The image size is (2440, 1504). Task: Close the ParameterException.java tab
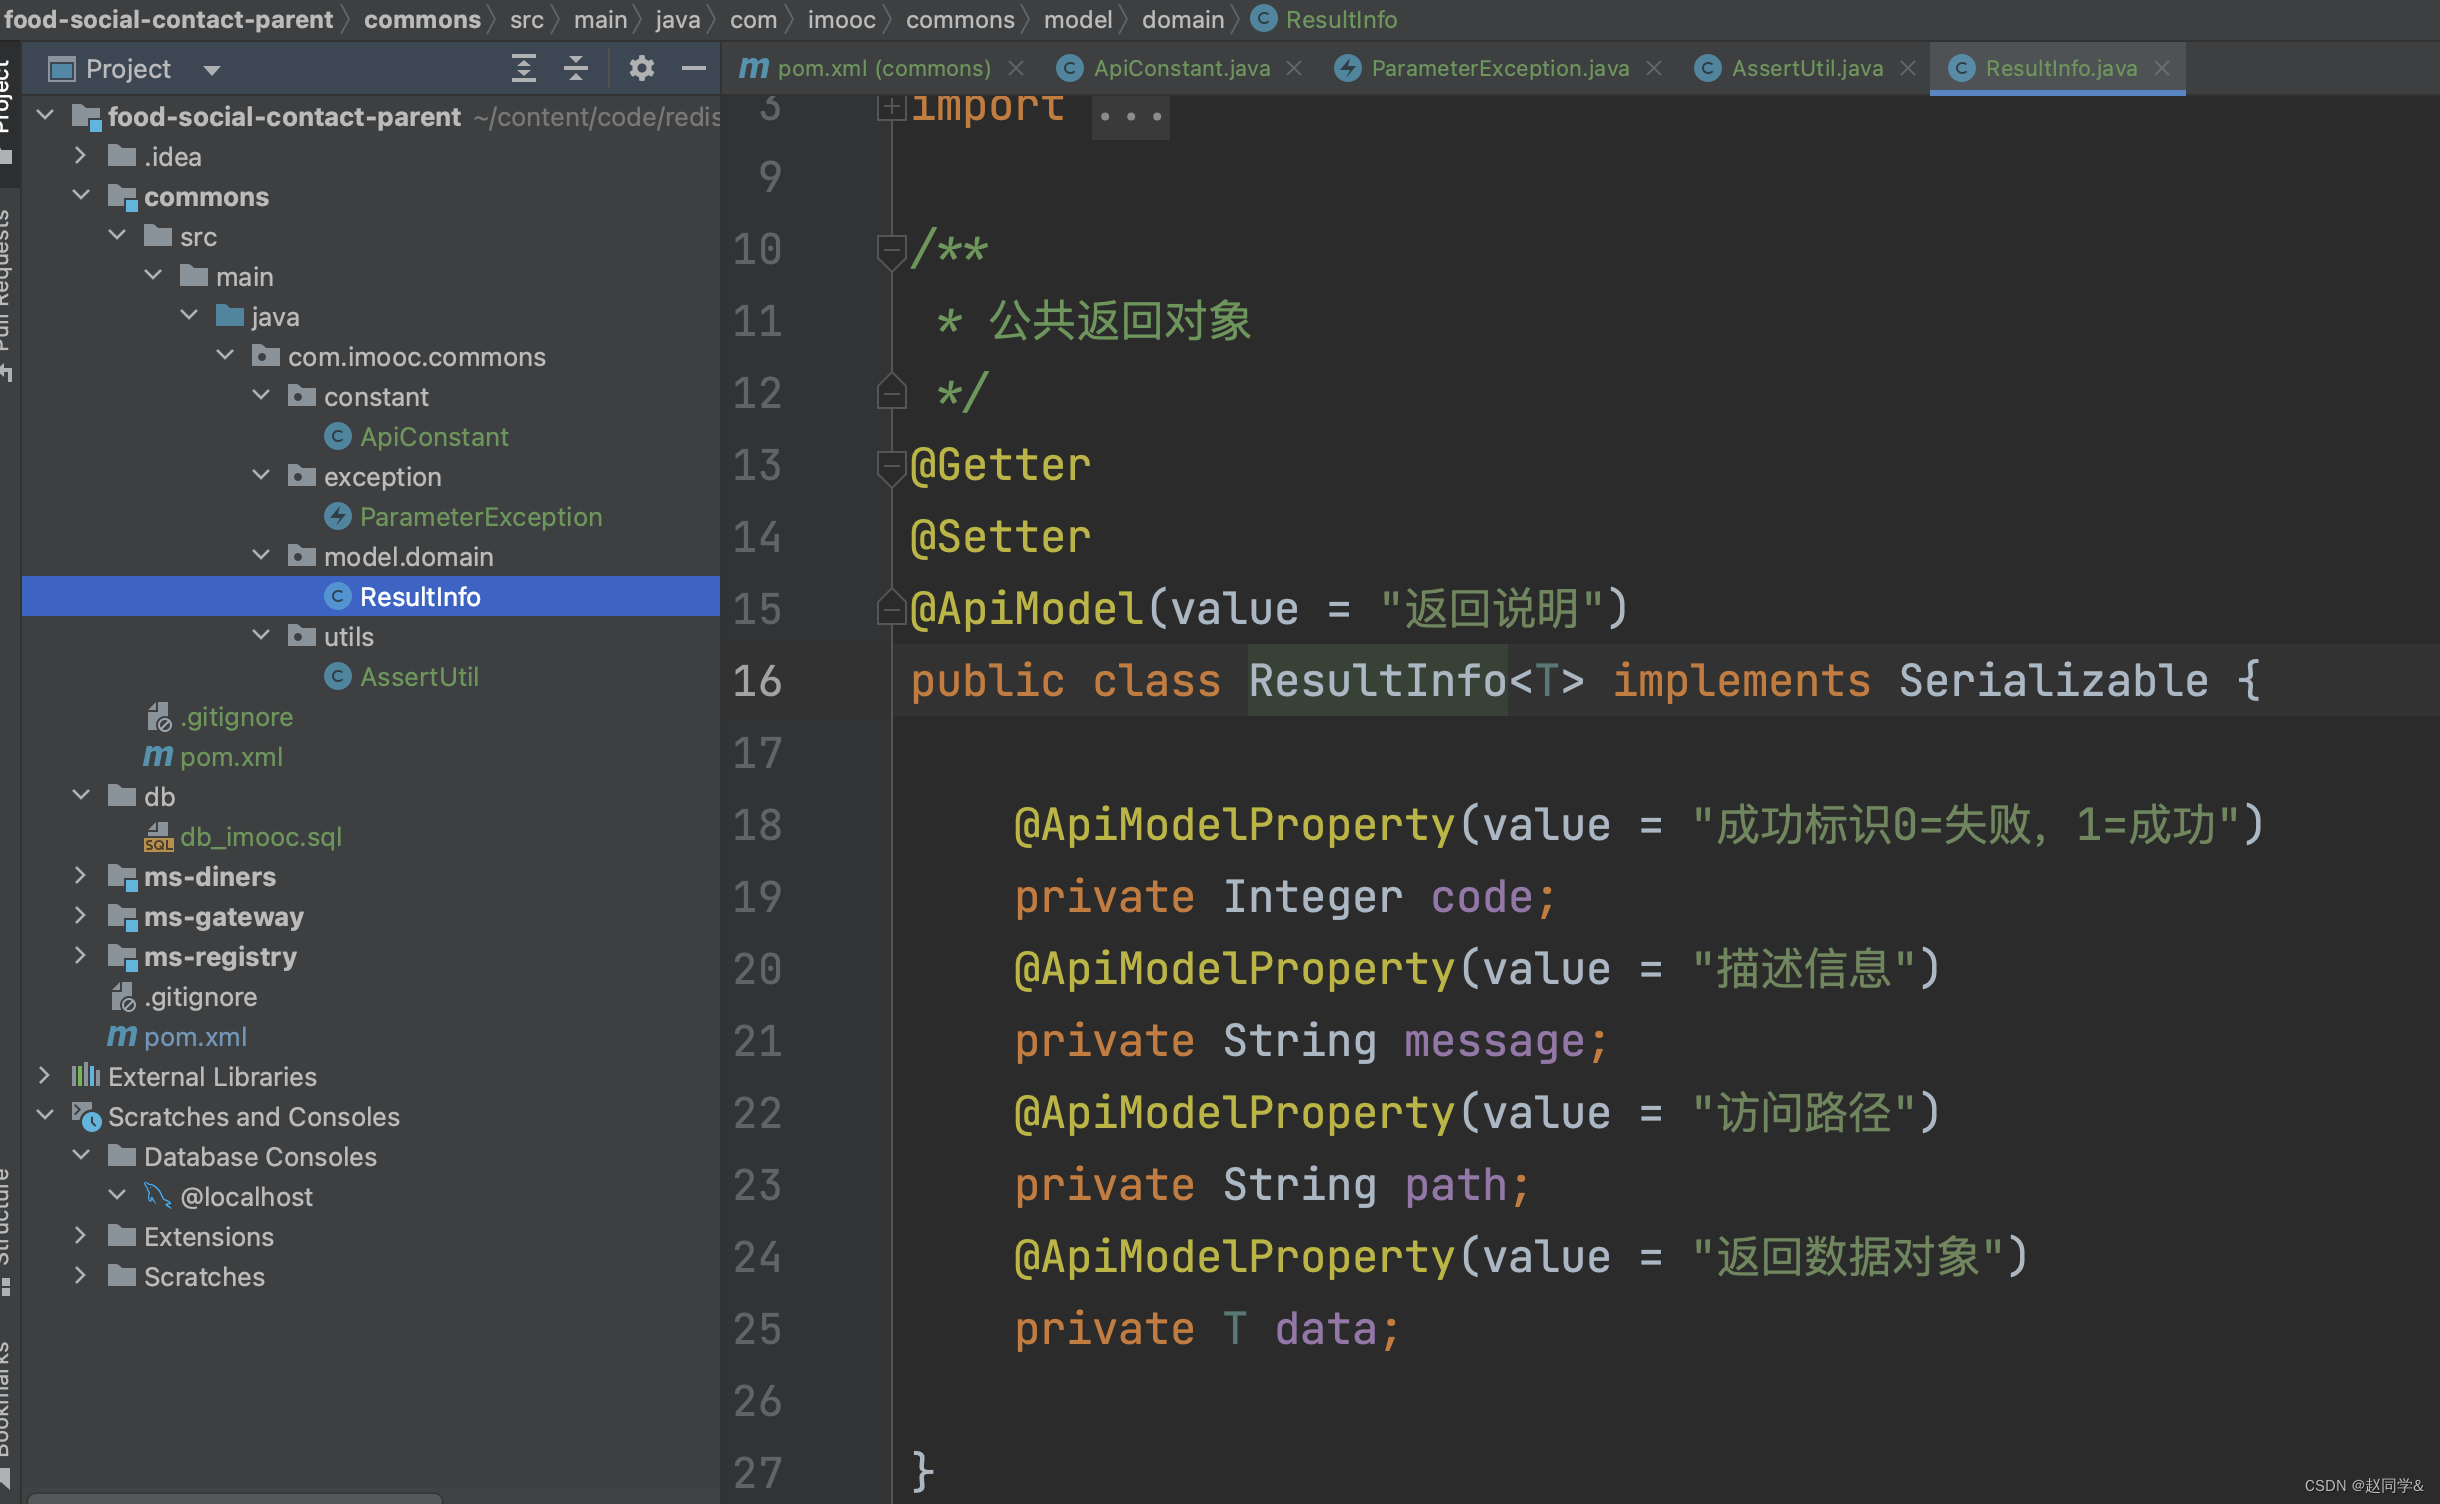tap(1654, 68)
